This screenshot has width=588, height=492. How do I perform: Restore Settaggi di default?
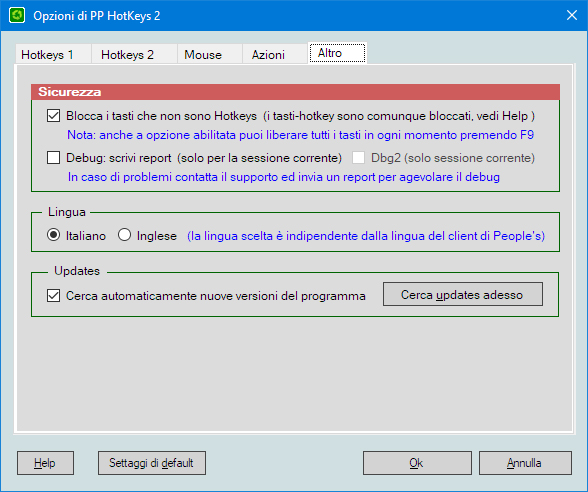(152, 463)
